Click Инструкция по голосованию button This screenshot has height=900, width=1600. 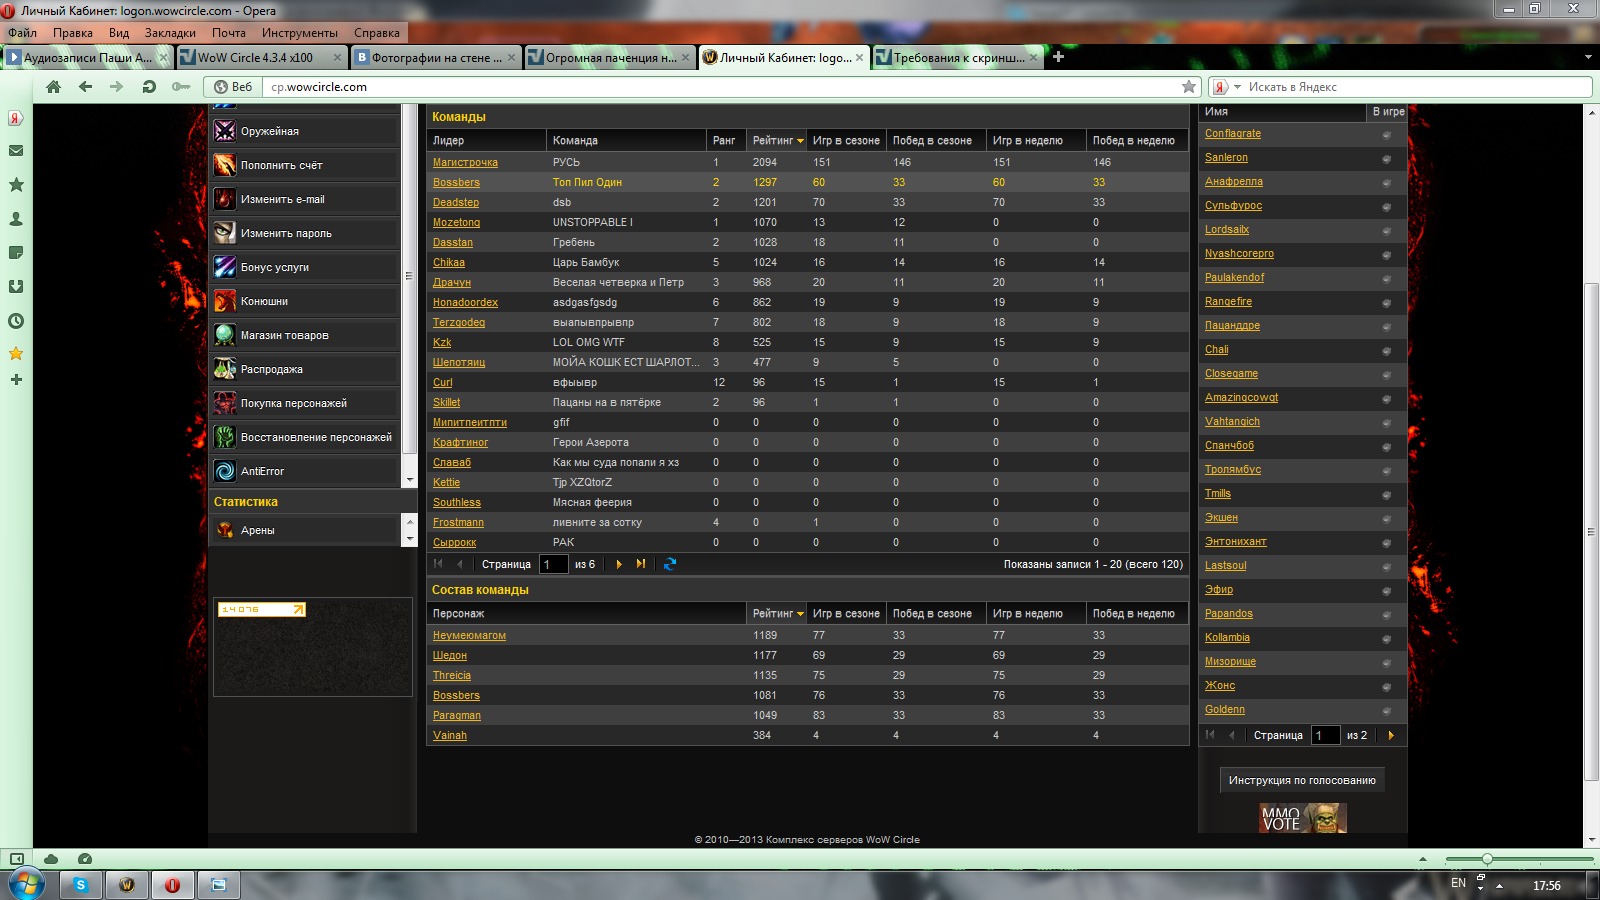1302,780
